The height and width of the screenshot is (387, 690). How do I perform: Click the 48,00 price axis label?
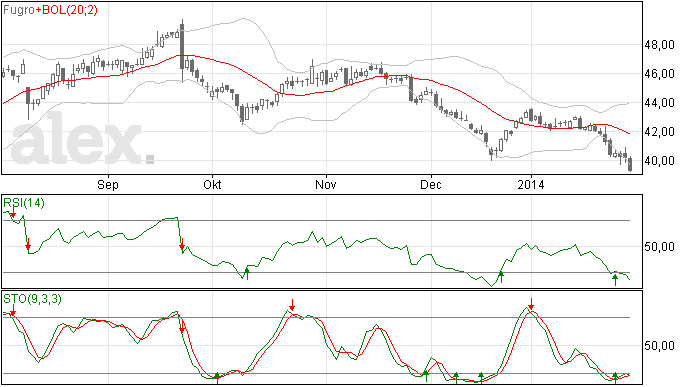pyautogui.click(x=659, y=44)
